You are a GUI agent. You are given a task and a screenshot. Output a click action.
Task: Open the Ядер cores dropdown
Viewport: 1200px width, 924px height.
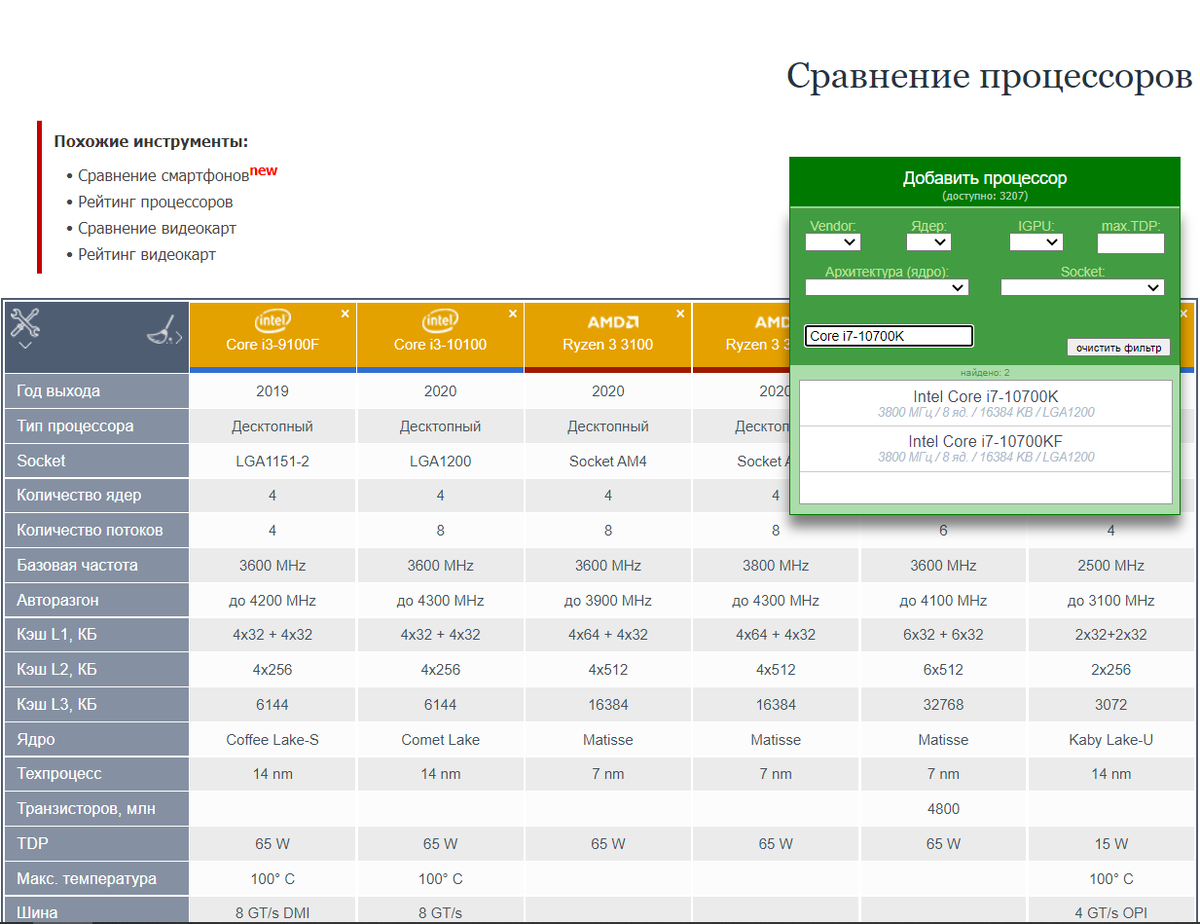[x=929, y=242]
